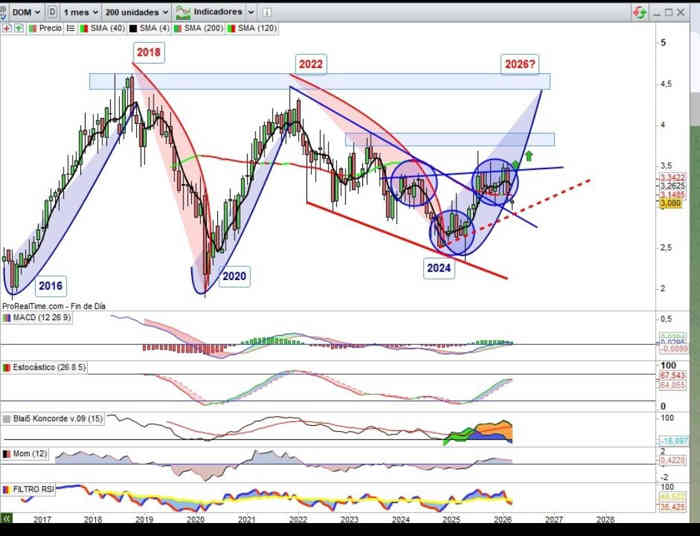Click the black SMA (4) color swatch
Image resolution: width=700 pixels, height=536 pixels.
point(130,28)
